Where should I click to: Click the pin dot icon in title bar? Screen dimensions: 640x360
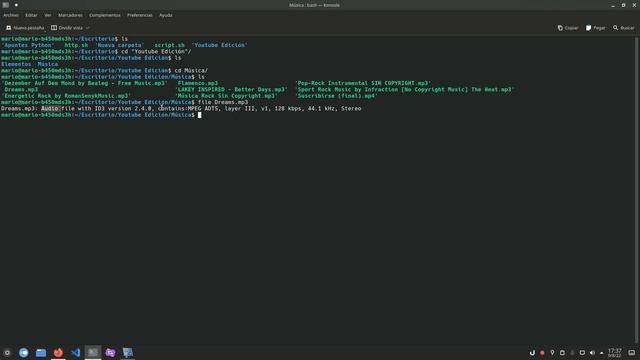coord(16,5)
